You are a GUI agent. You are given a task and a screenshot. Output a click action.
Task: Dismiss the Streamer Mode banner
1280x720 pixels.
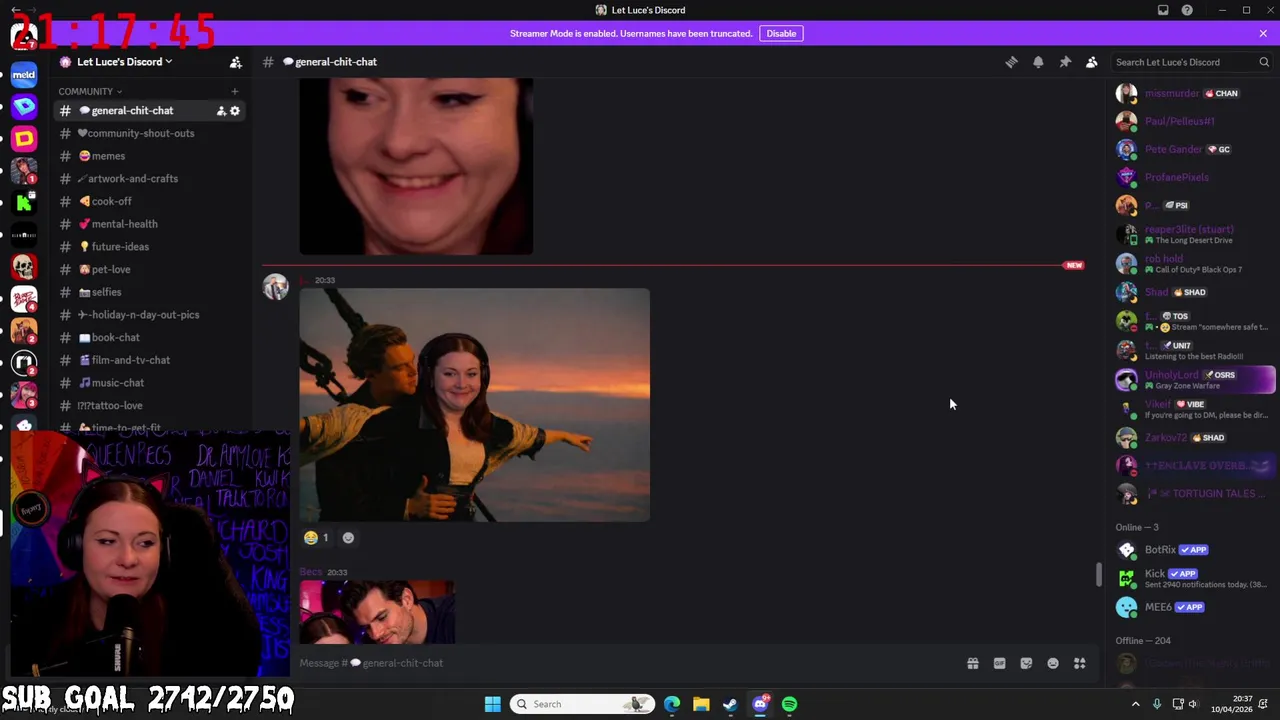tap(1263, 33)
